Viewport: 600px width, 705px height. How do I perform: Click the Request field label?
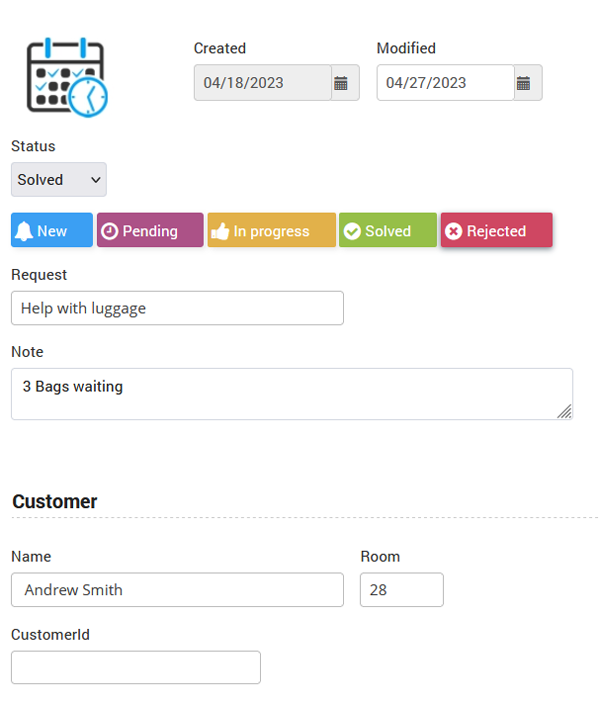tap(39, 274)
